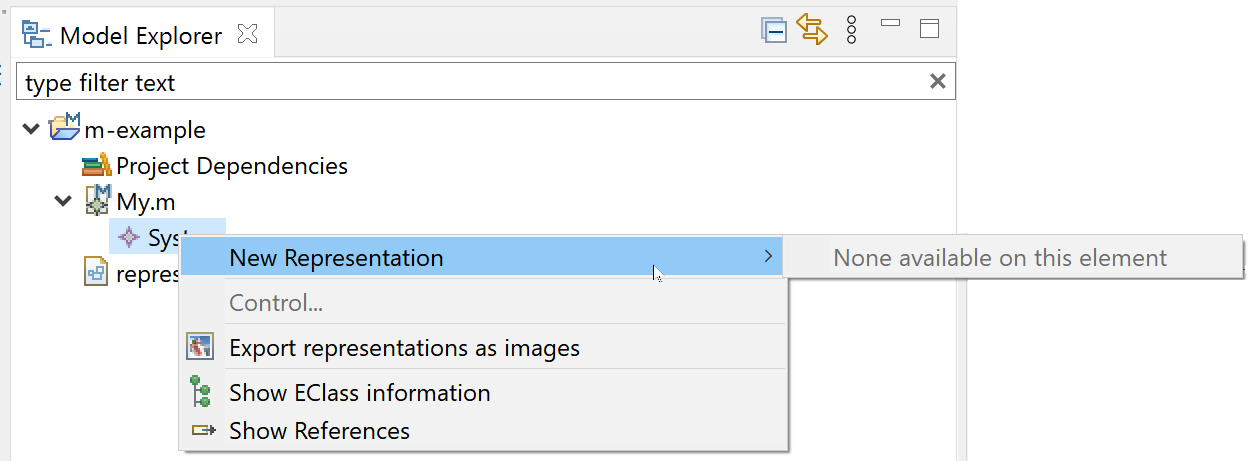Select the Show References menu item
This screenshot has height=461, width=1257.
319,431
